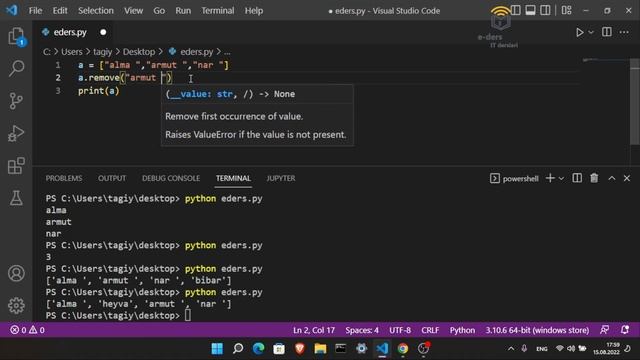Open Google Chrome from taskbar
Screen dimensions: 640x360
(x=403, y=349)
